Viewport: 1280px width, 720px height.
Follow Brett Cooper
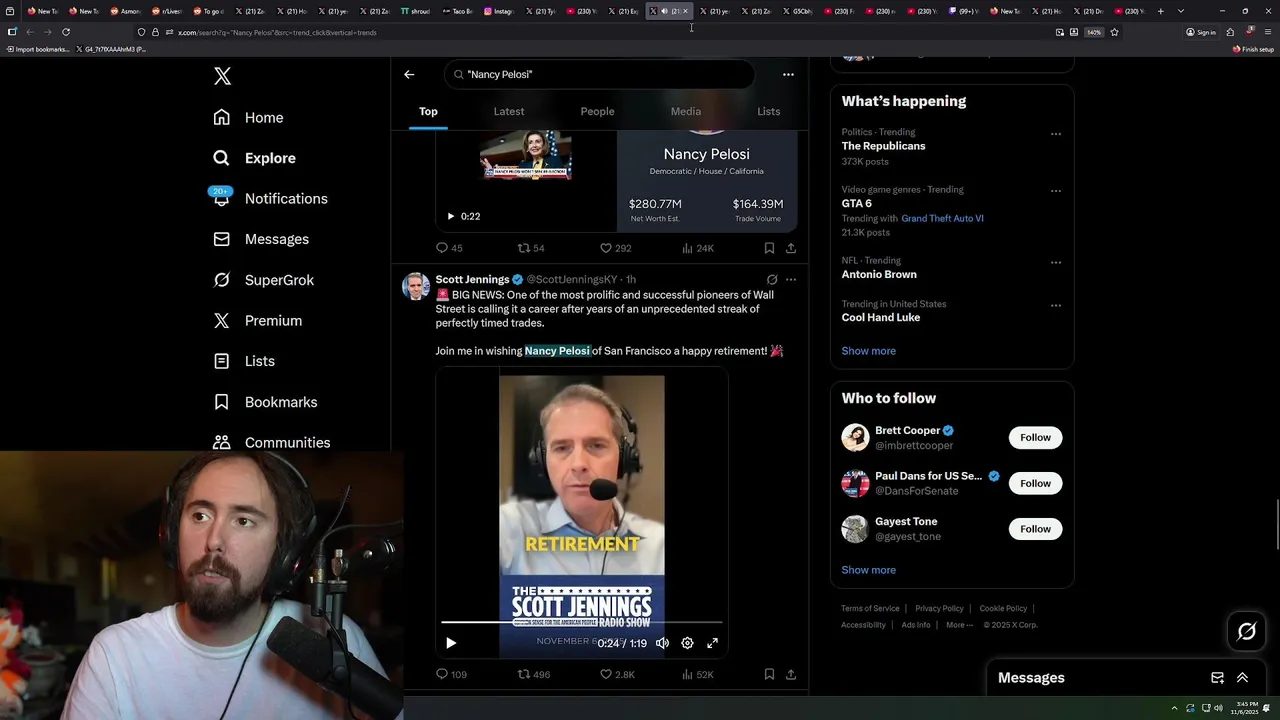[1035, 437]
